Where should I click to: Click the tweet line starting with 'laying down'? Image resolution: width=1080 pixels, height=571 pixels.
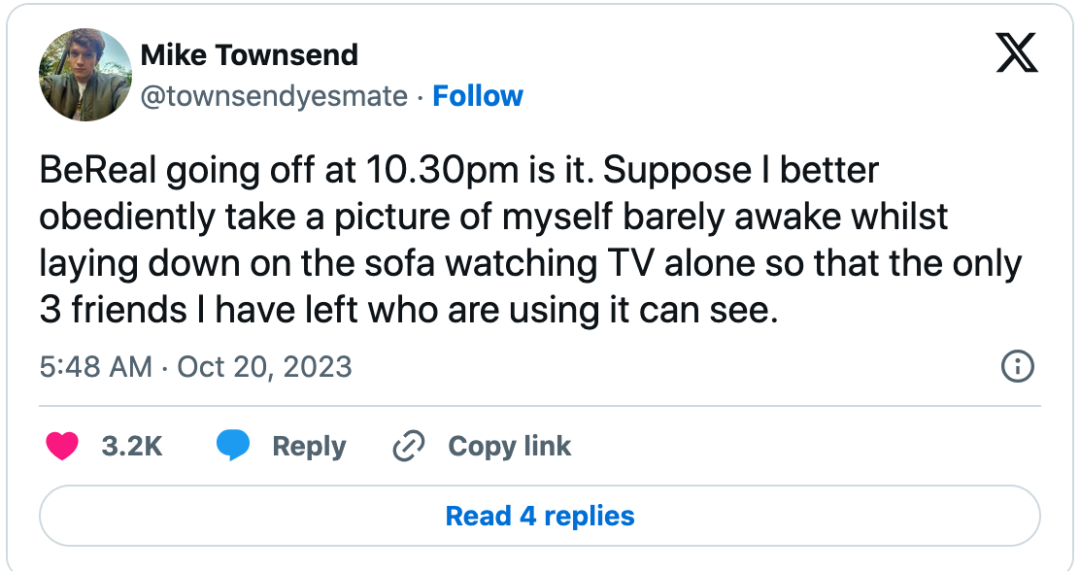coord(530,264)
